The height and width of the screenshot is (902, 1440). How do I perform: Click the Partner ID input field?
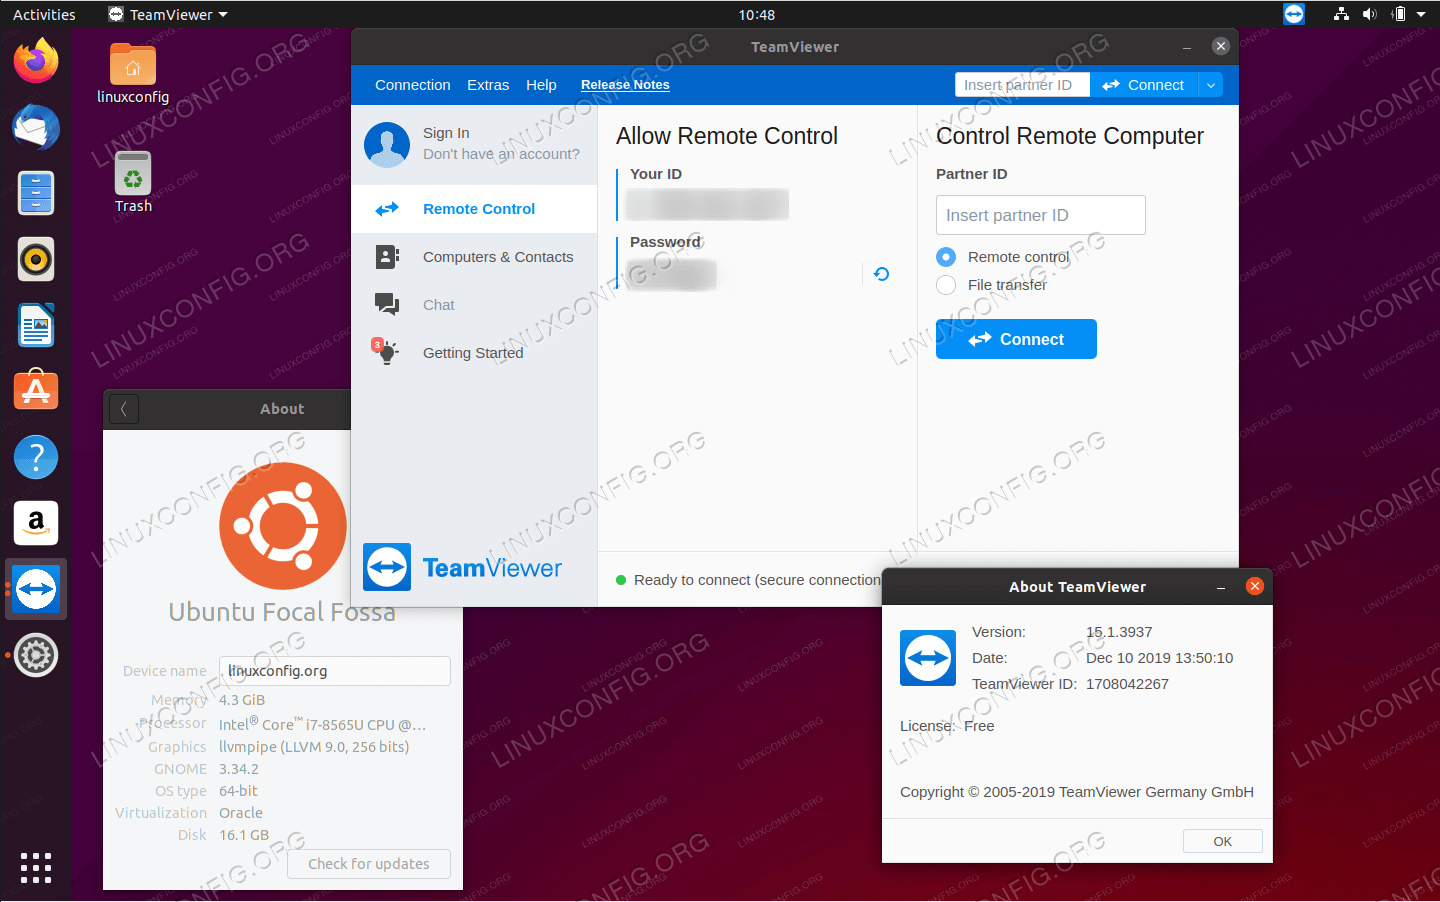[x=1041, y=215]
